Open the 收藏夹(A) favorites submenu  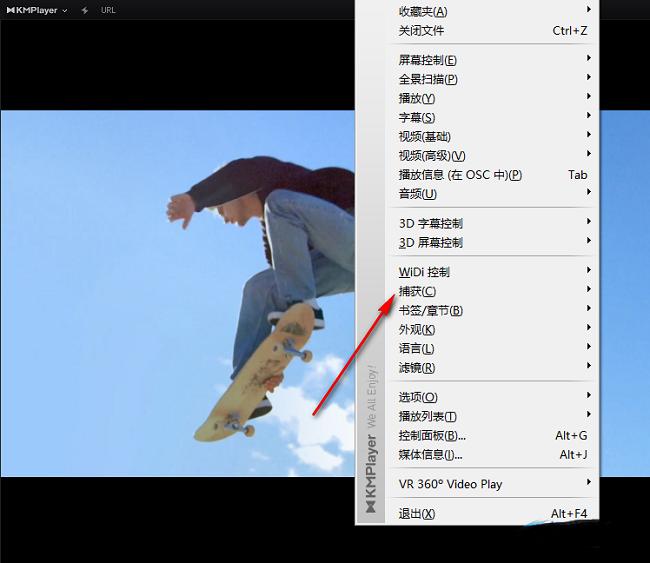point(423,11)
